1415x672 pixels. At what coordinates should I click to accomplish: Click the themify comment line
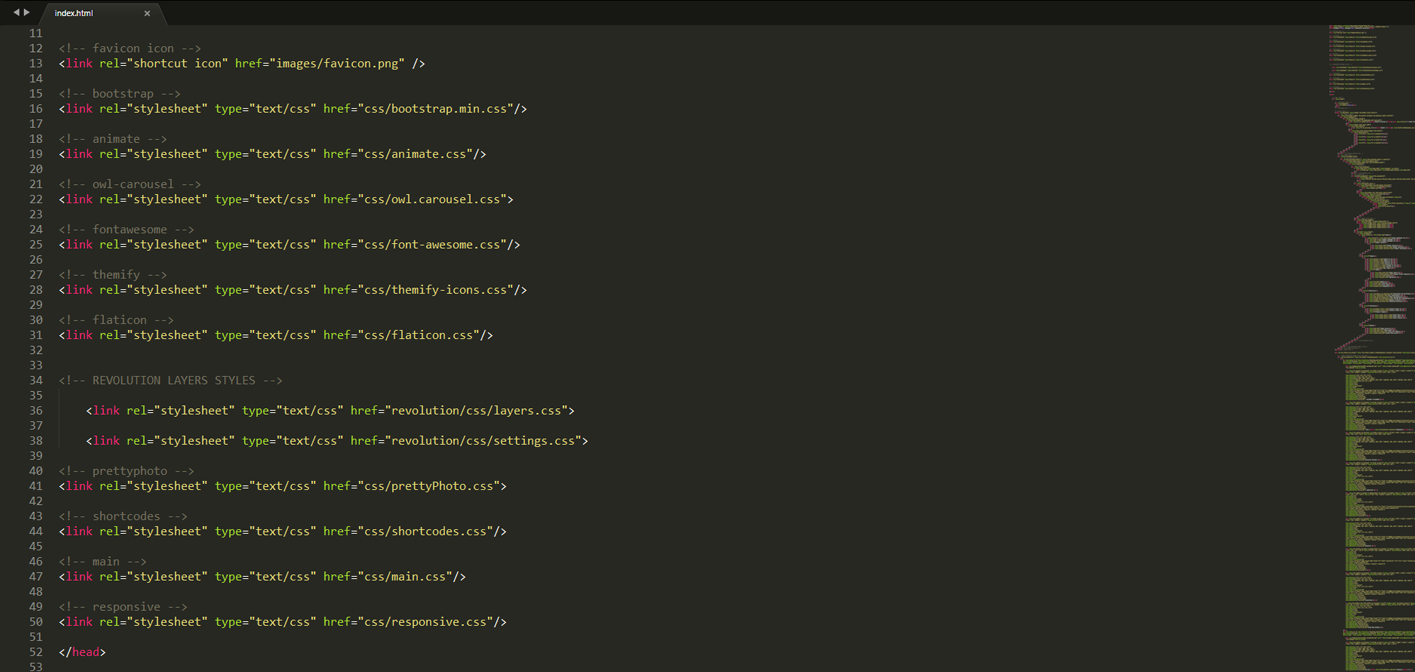(x=113, y=274)
